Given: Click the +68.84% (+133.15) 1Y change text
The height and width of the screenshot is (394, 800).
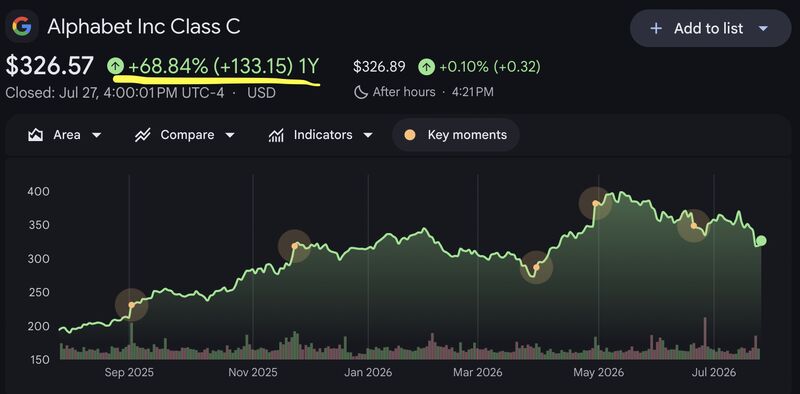Looking at the screenshot, I should click(223, 66).
